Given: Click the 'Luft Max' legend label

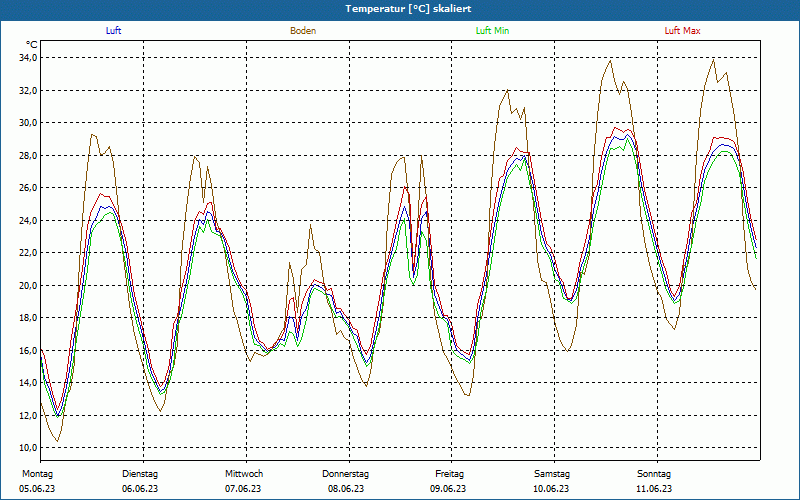Looking at the screenshot, I should 682,31.
